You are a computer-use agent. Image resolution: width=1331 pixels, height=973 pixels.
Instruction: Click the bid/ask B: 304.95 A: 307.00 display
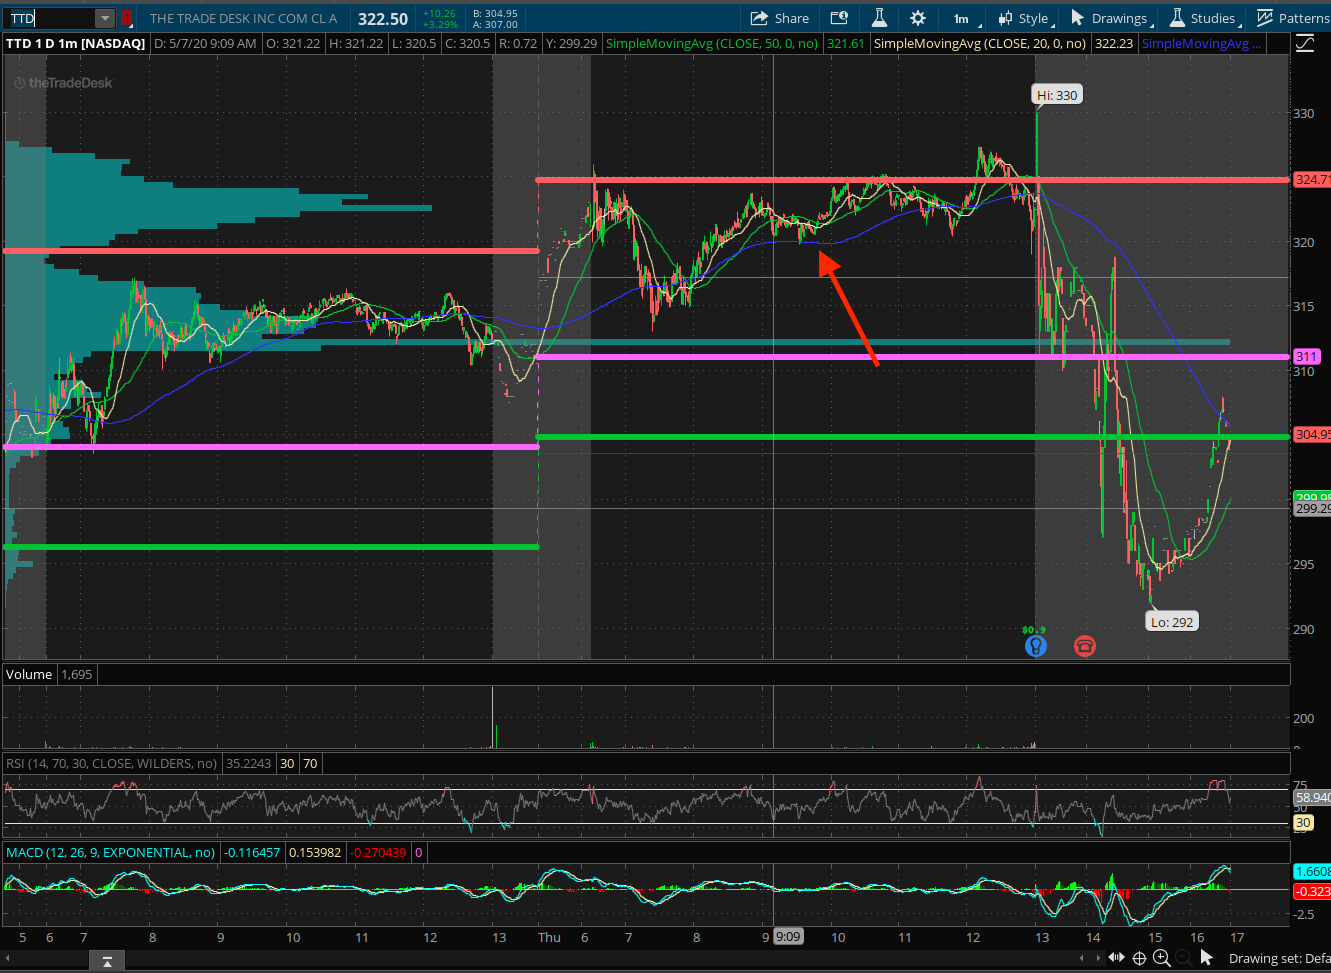tap(495, 19)
